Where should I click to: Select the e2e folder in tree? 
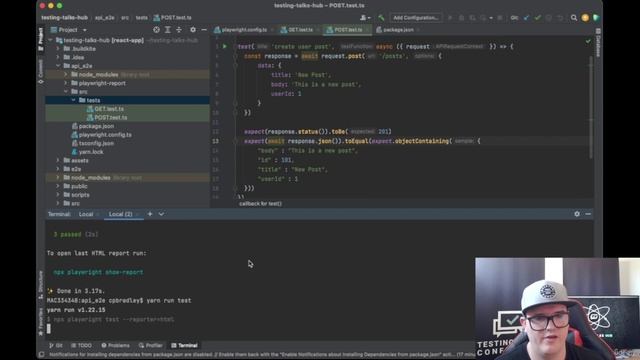coord(76,169)
